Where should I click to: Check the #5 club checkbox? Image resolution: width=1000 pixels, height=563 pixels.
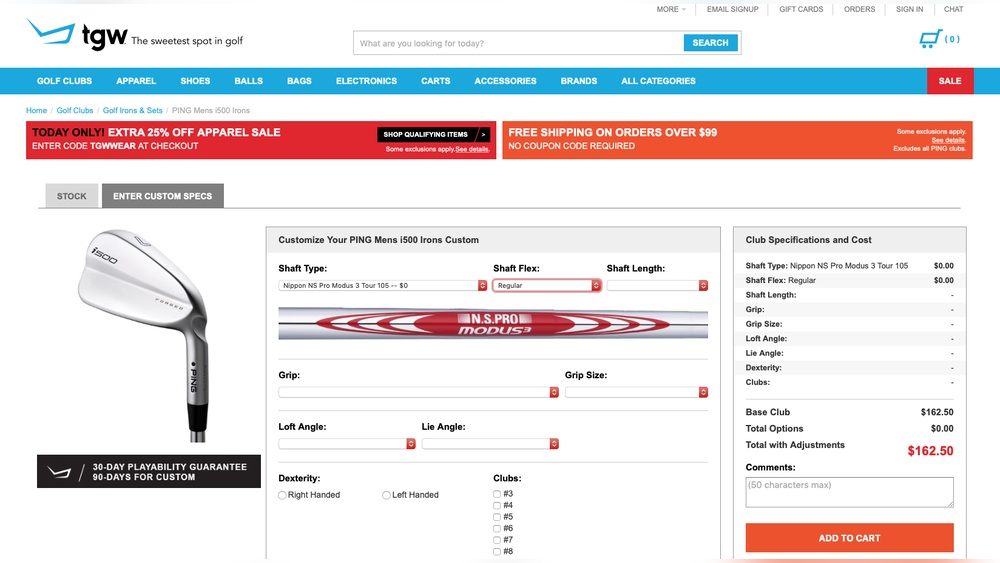[497, 517]
